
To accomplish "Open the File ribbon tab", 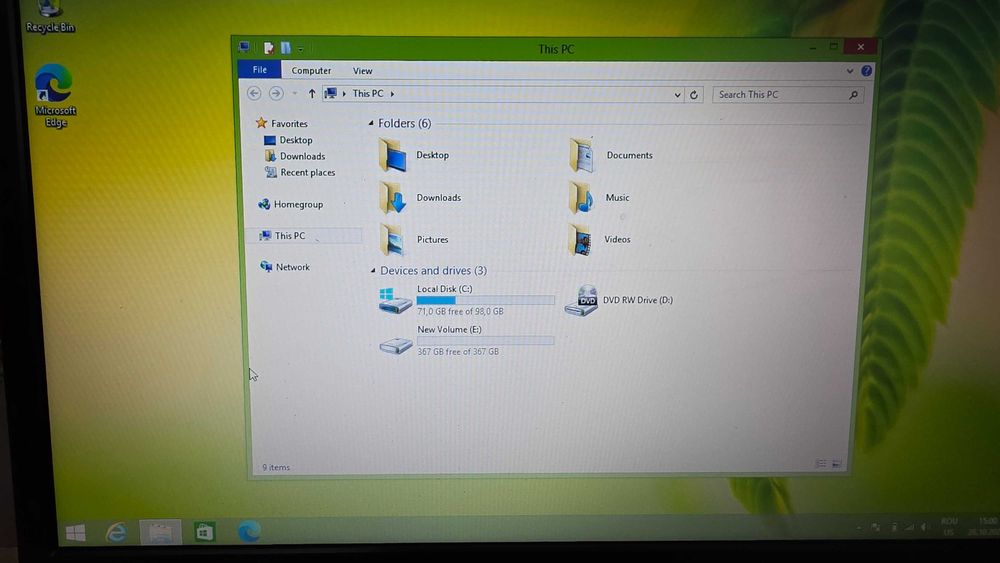I will coord(260,69).
